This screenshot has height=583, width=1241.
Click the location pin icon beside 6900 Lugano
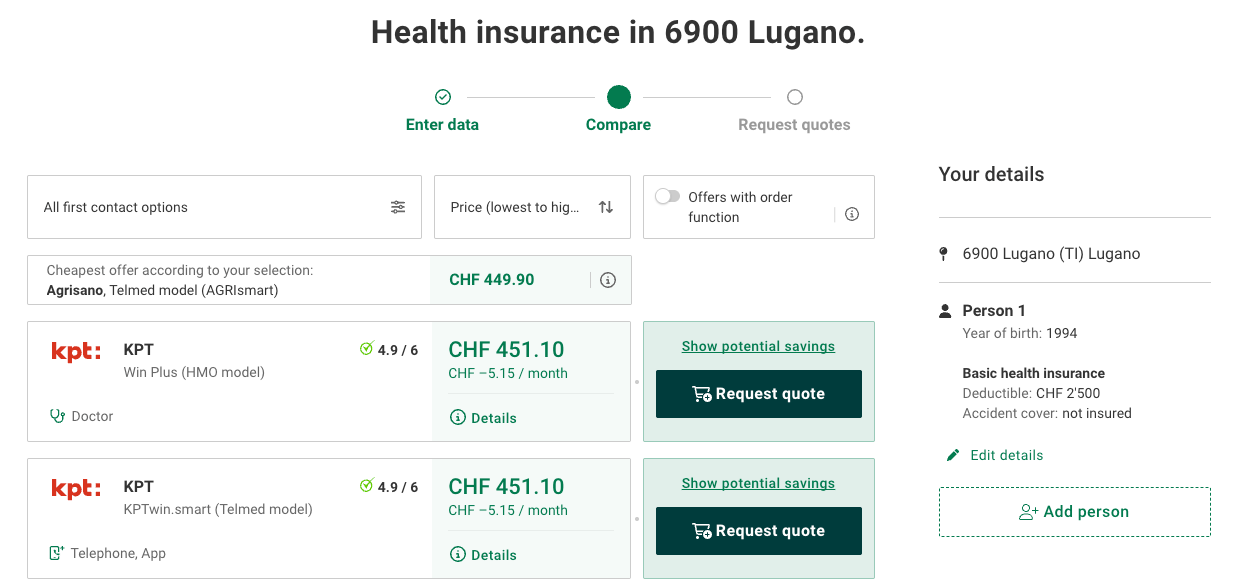coord(943,254)
